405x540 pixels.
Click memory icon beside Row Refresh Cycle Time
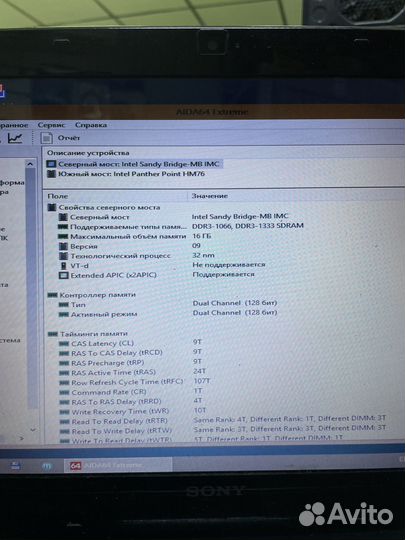point(64,383)
